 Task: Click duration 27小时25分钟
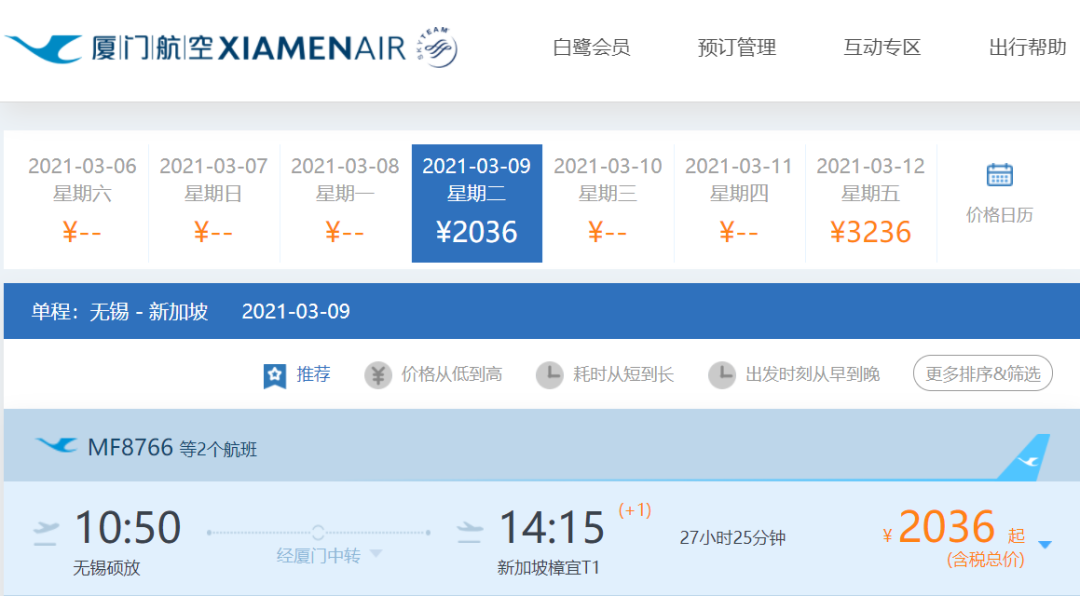coord(732,537)
